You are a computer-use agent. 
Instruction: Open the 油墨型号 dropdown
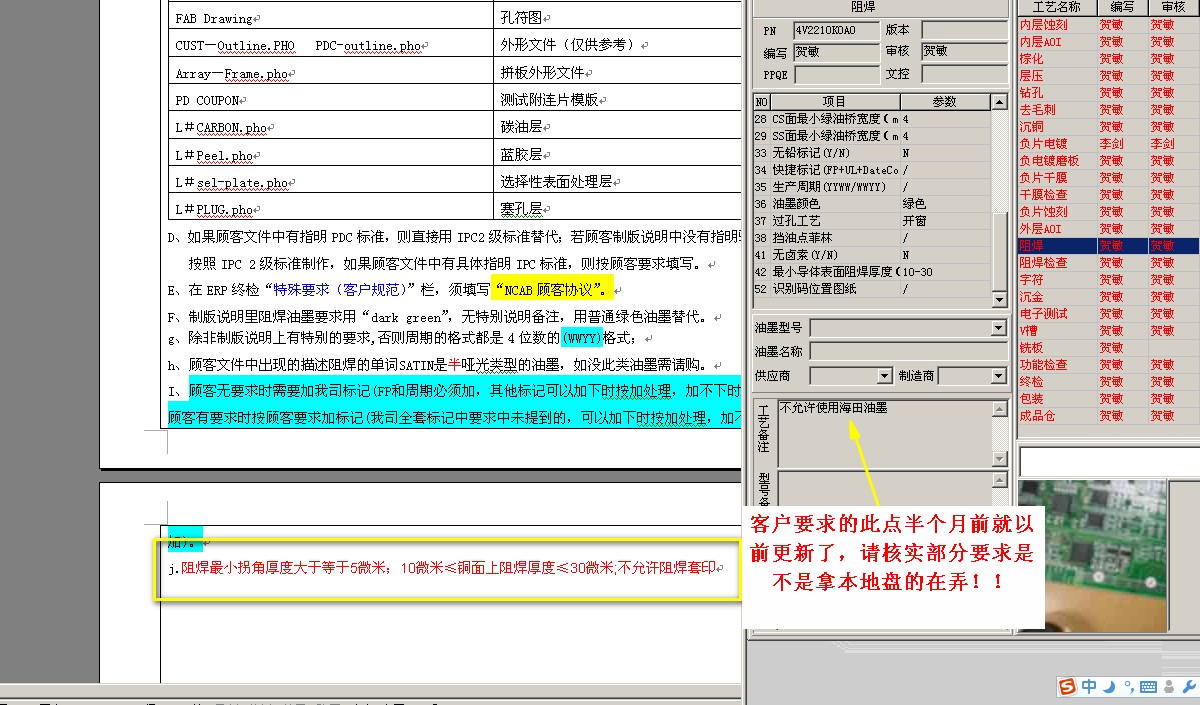coord(998,328)
